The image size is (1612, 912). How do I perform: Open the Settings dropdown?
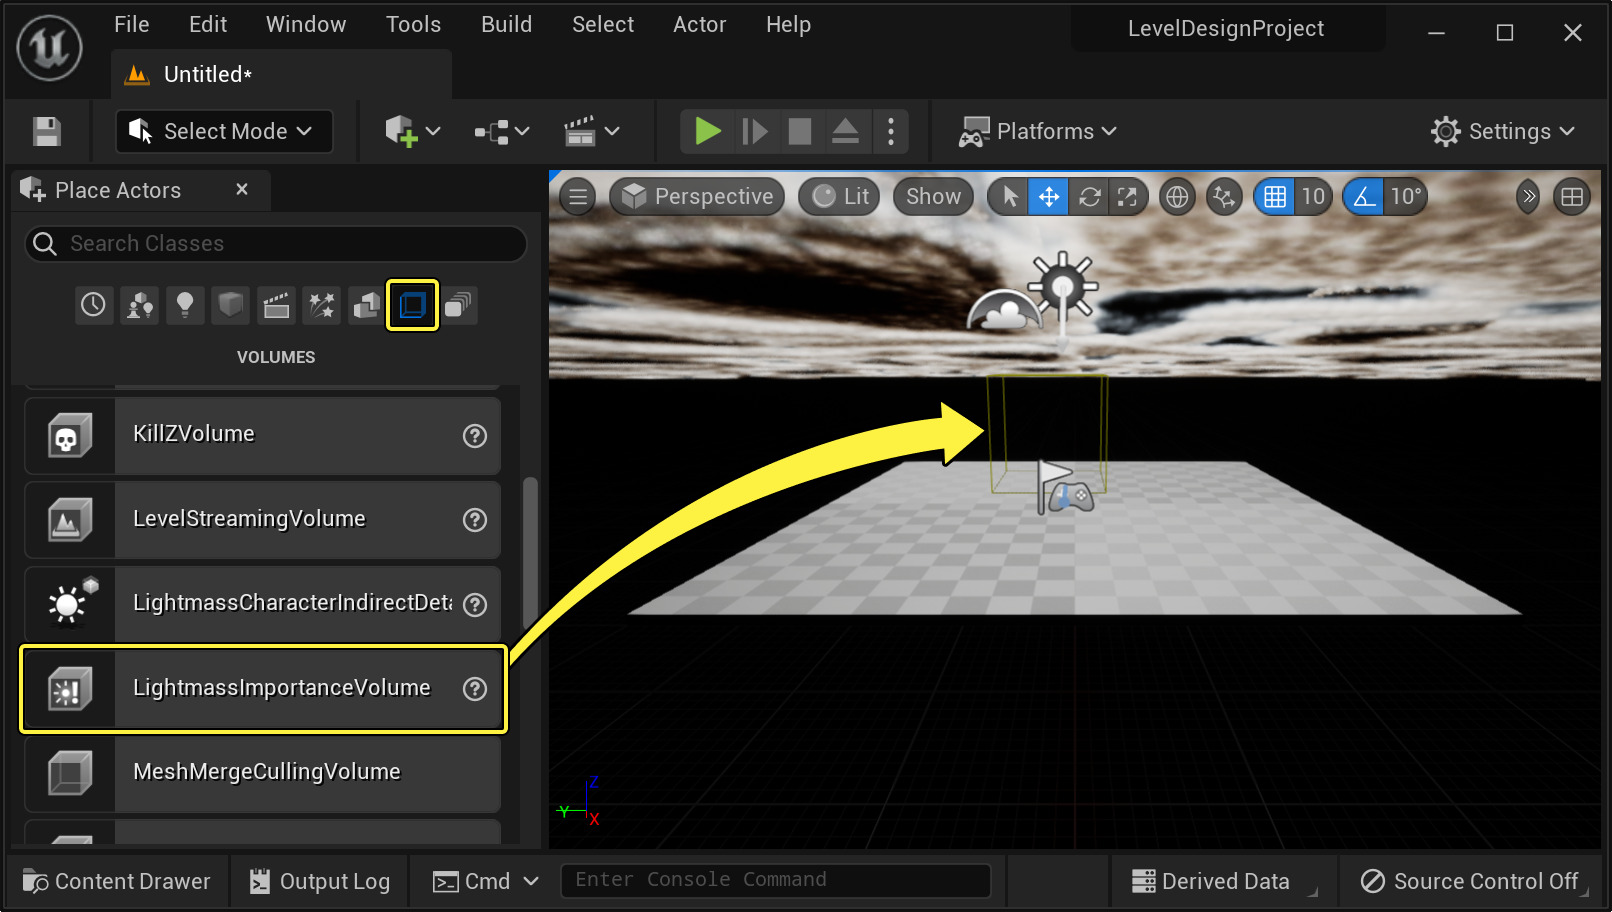point(1503,131)
